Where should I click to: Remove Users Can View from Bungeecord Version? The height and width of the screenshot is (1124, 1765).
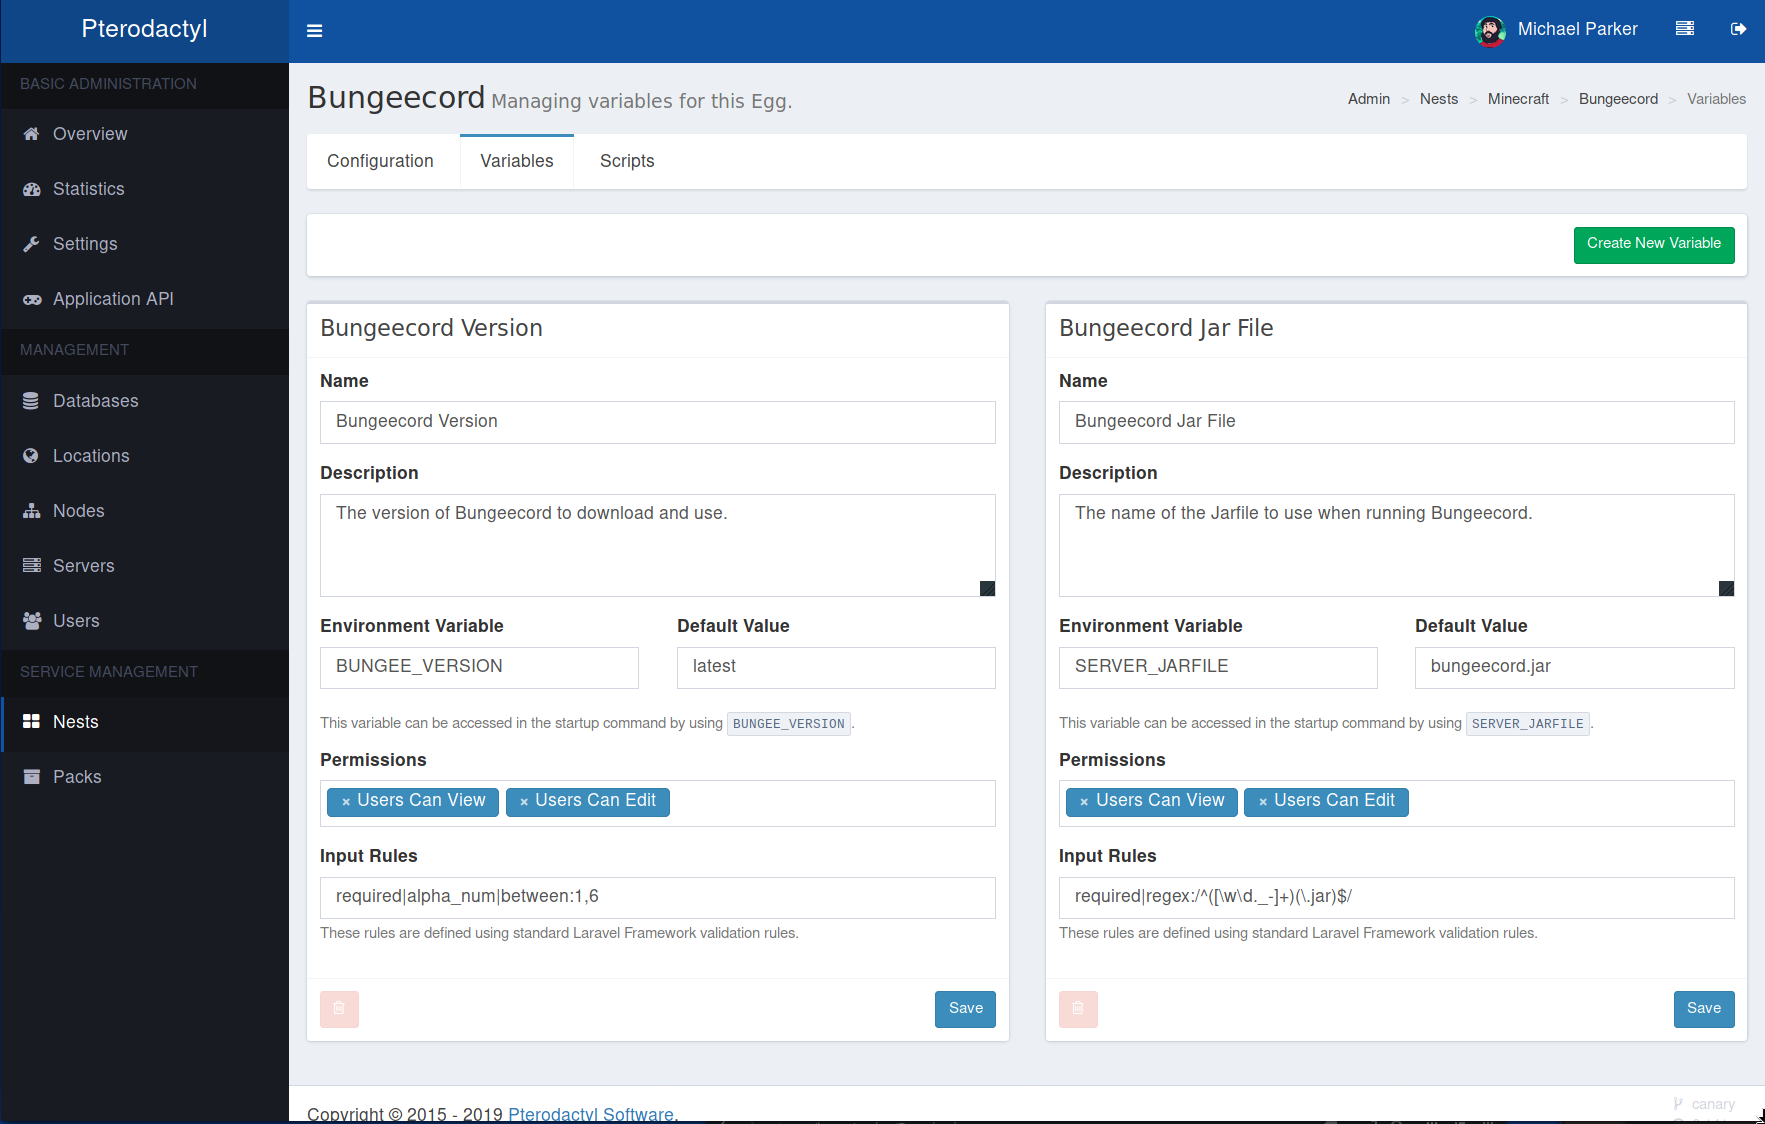point(346,802)
